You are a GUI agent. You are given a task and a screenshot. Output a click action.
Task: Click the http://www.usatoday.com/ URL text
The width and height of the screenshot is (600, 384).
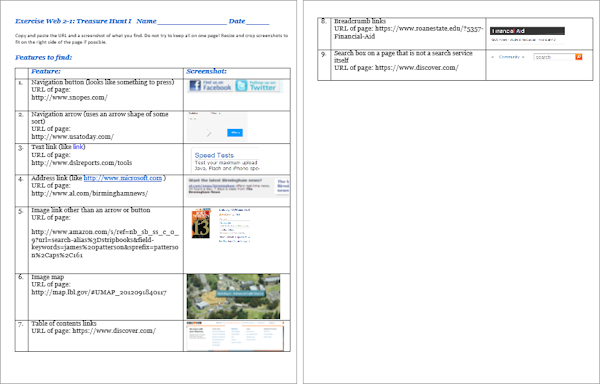click(x=72, y=137)
